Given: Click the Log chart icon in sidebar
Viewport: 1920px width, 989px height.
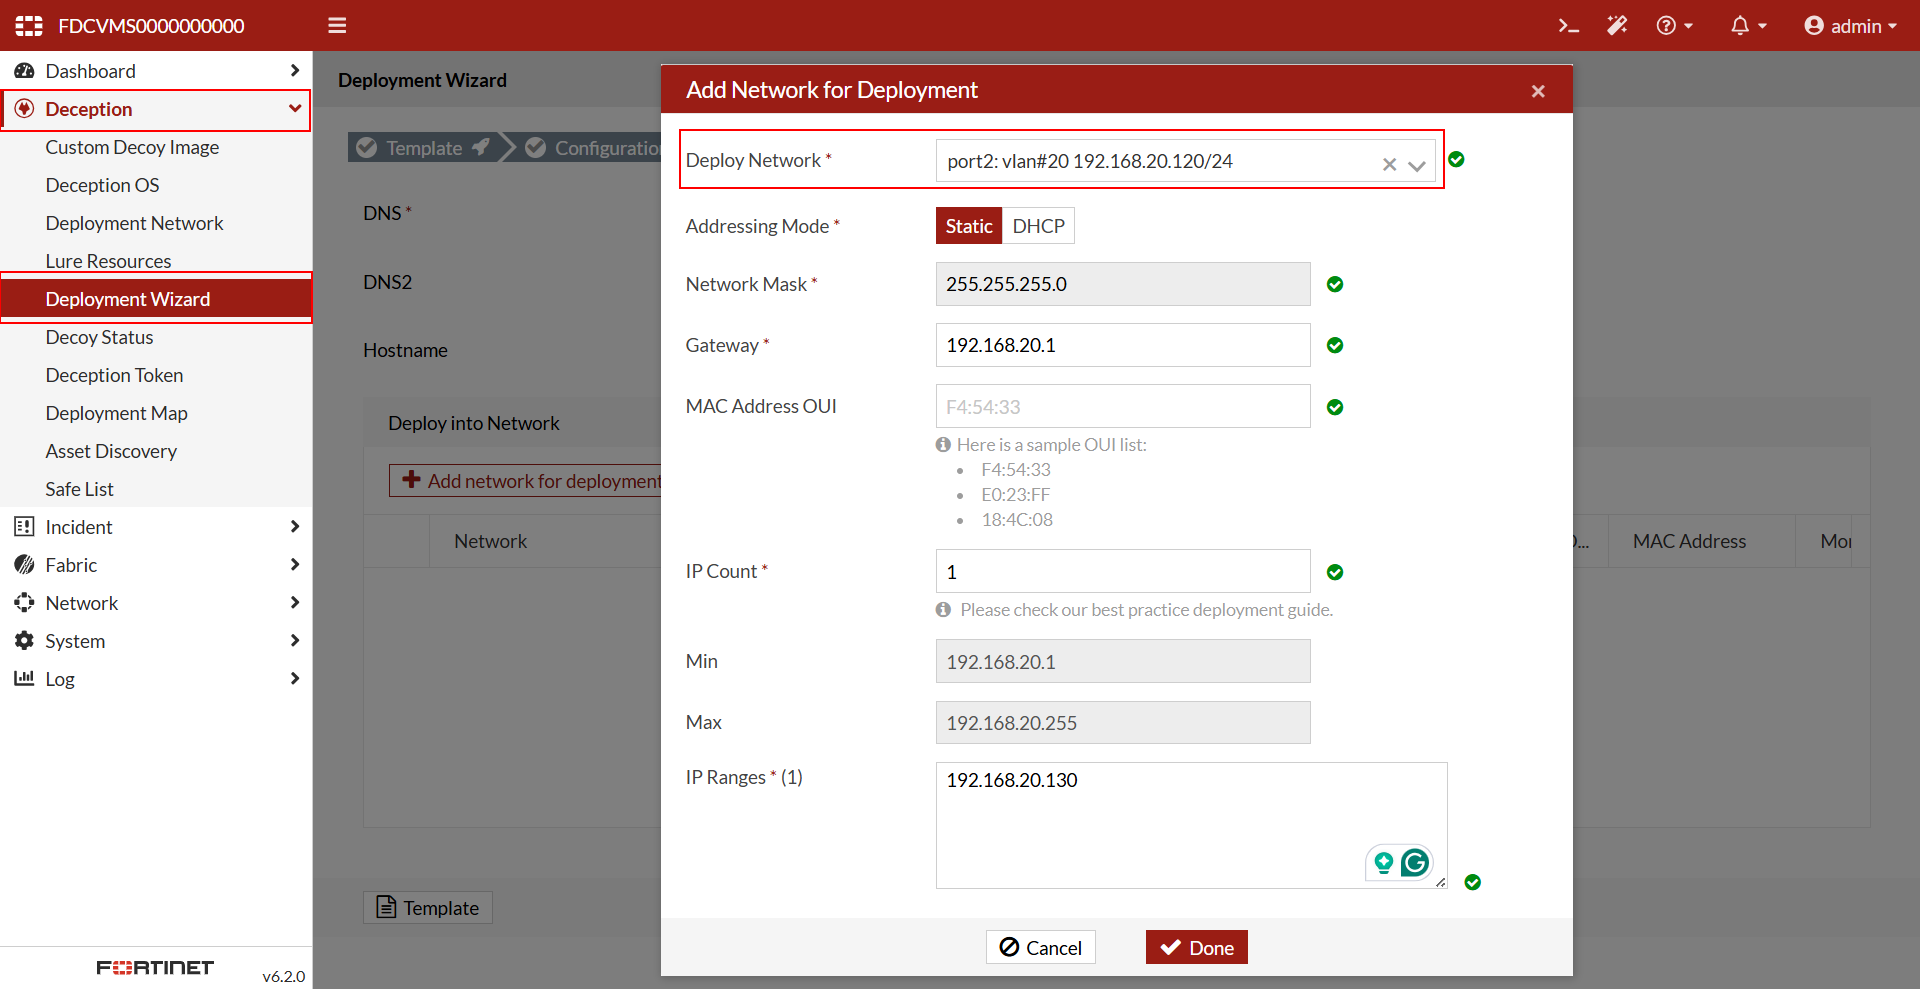Looking at the screenshot, I should (24, 679).
